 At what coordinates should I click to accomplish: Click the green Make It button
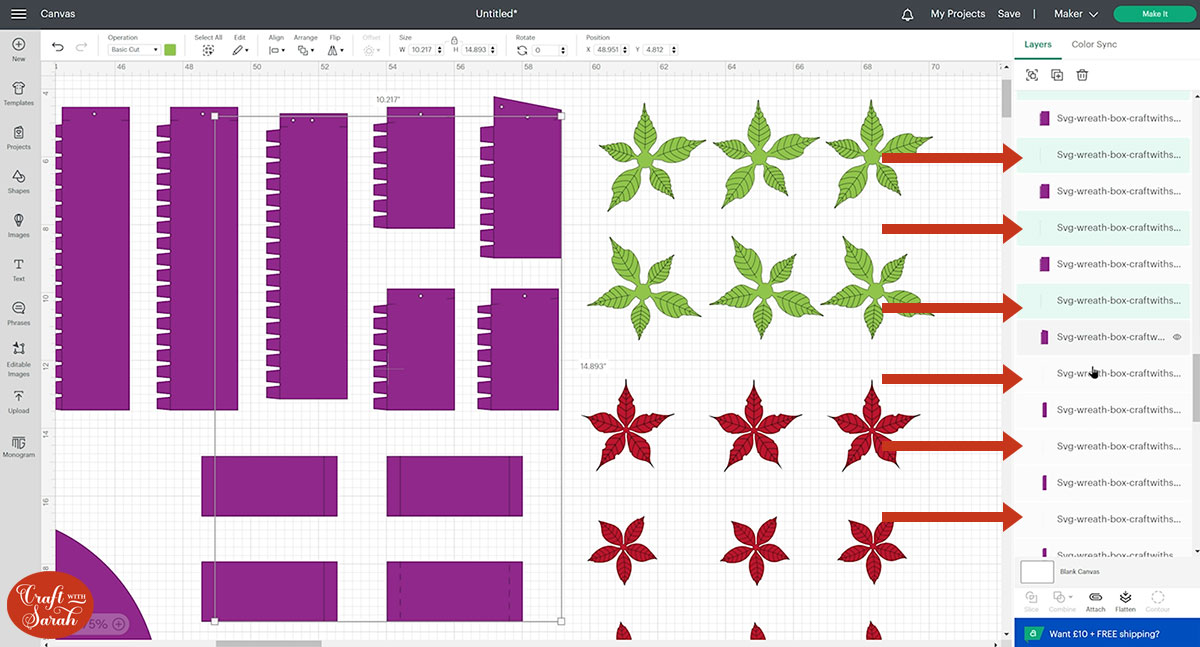click(x=1154, y=14)
